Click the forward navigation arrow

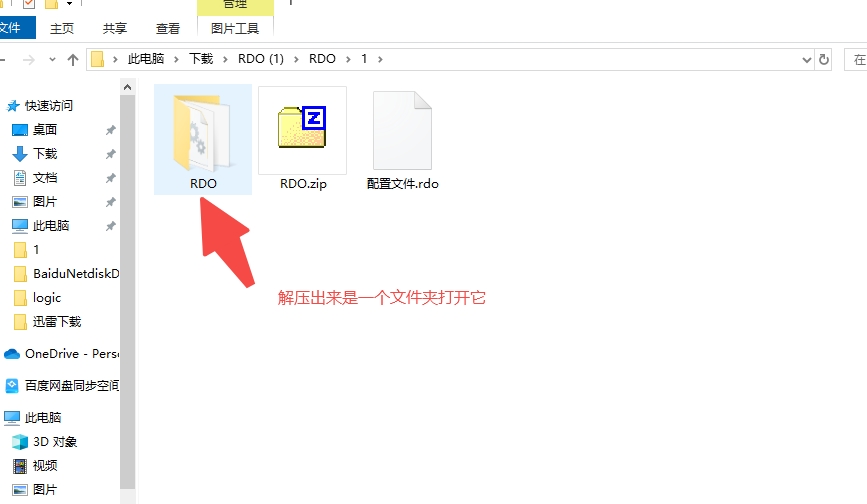point(31,60)
